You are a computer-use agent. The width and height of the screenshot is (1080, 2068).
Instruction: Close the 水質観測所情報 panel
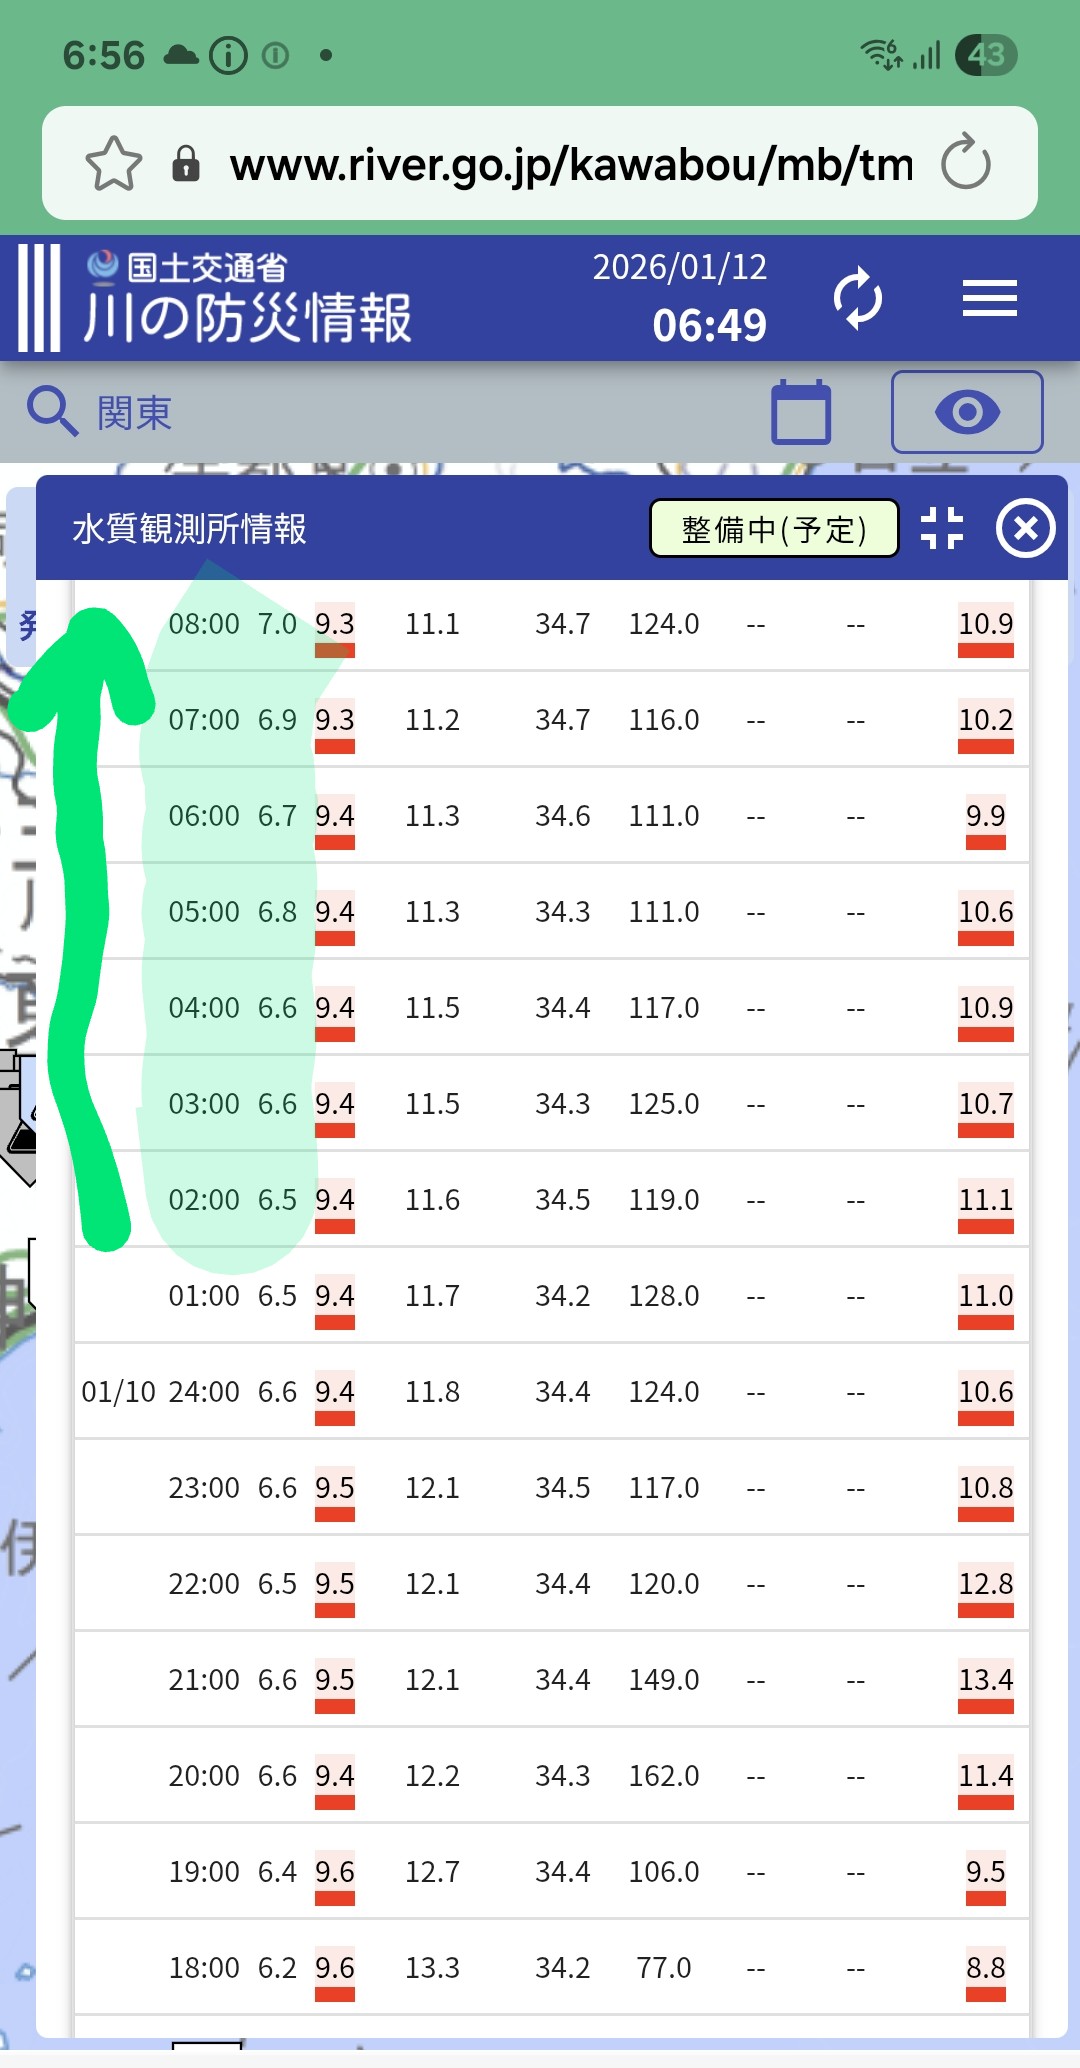click(1025, 528)
